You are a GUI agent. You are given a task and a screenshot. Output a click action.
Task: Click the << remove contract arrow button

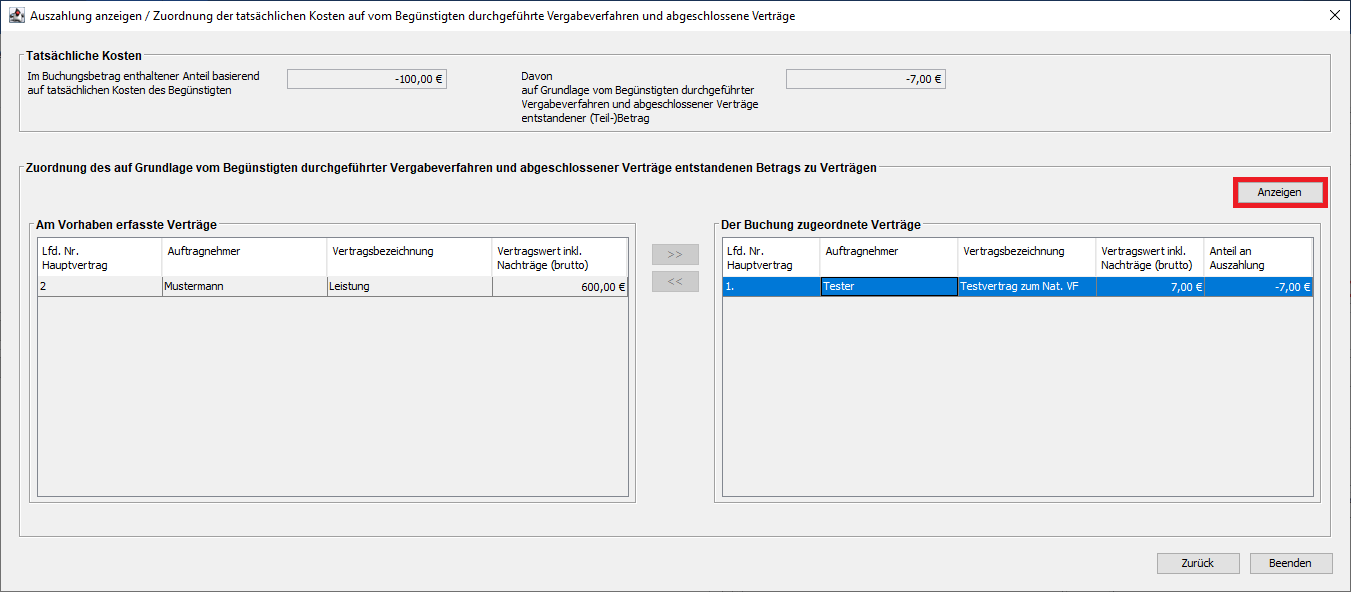(675, 282)
